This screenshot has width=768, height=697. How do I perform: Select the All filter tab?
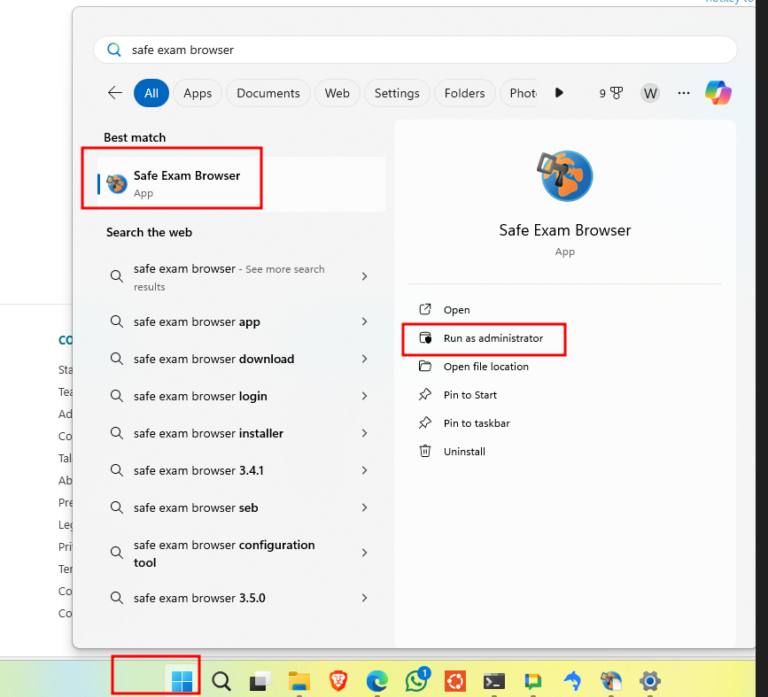tap(151, 93)
